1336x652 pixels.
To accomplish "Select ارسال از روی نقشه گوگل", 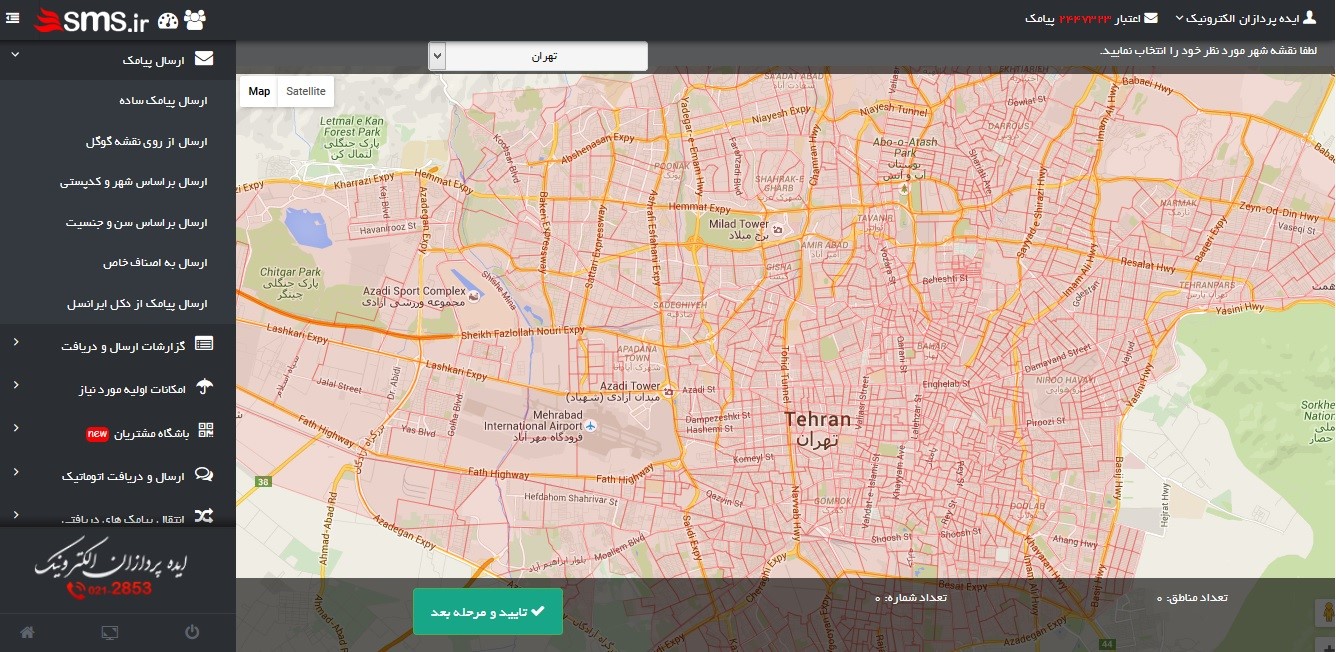I will (x=146, y=142).
